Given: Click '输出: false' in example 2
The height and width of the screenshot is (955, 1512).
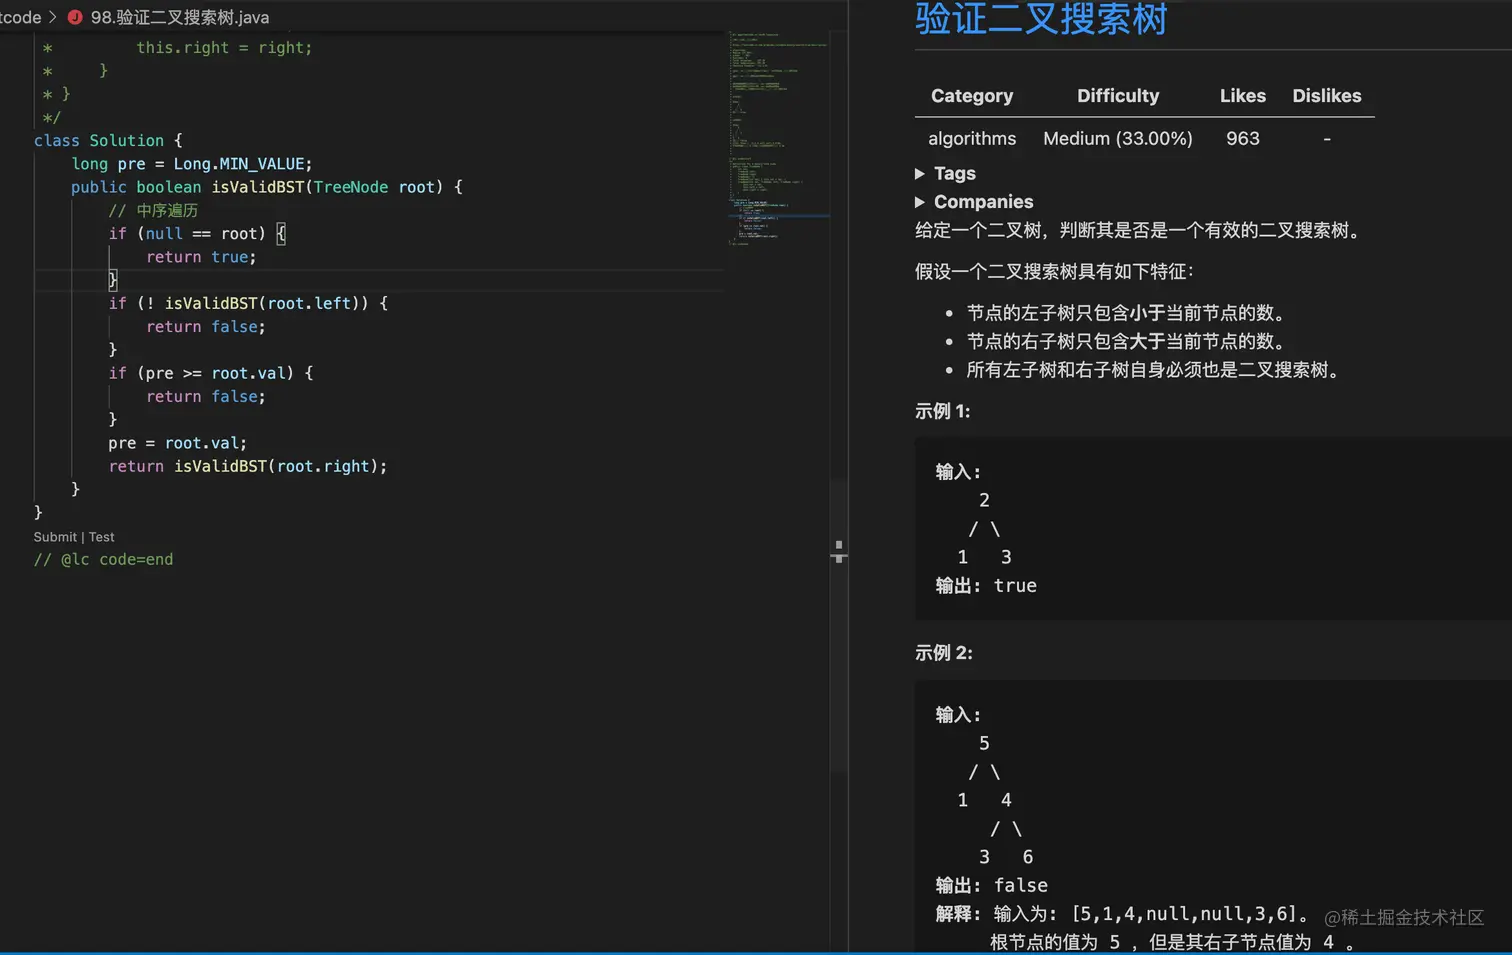Looking at the screenshot, I should coord(991,886).
